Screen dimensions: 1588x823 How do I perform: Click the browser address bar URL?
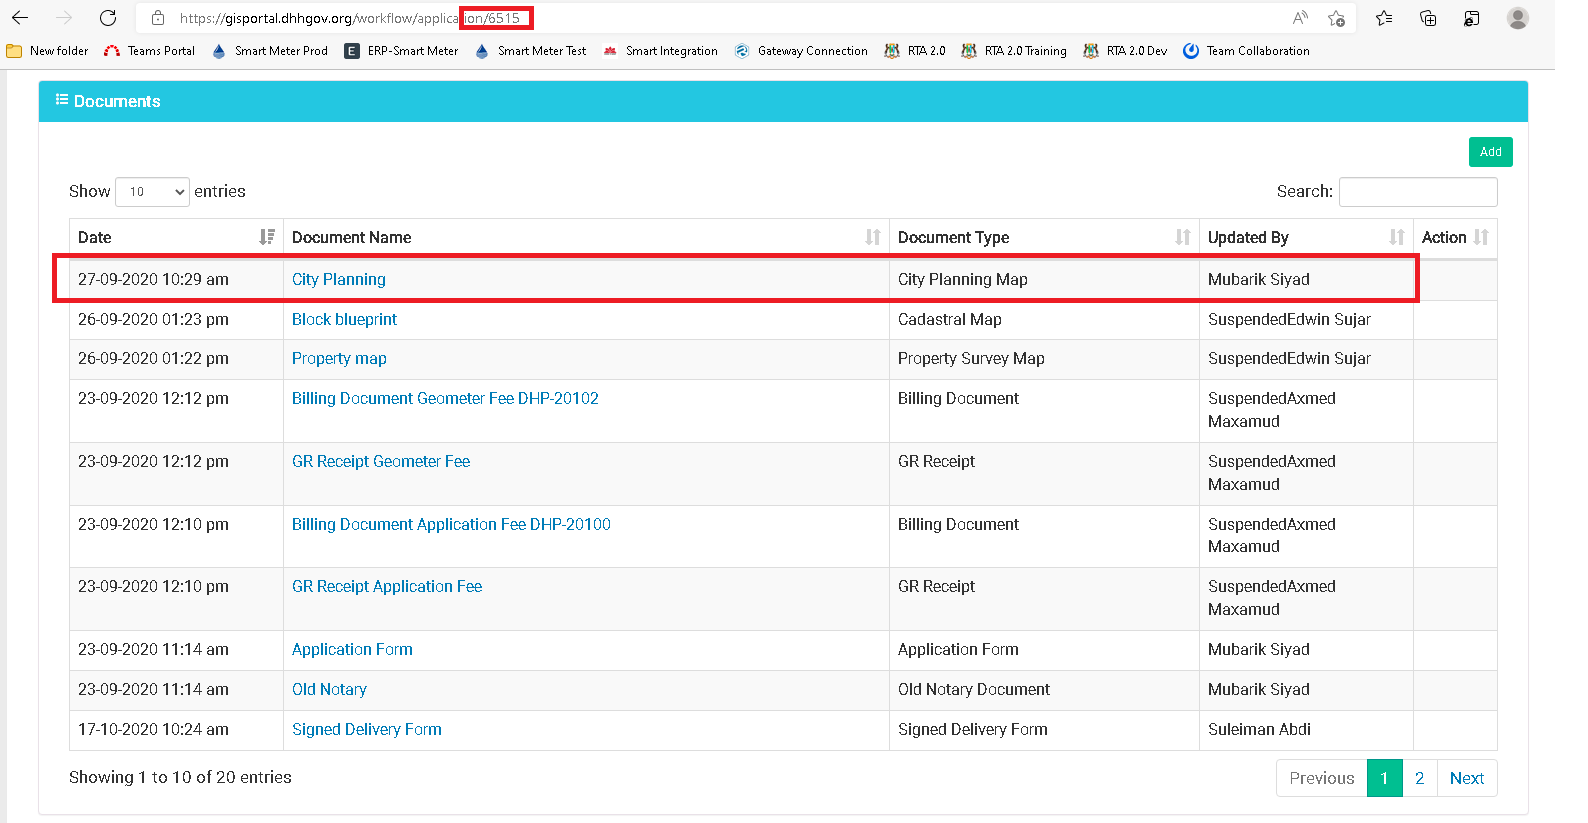pyautogui.click(x=350, y=18)
